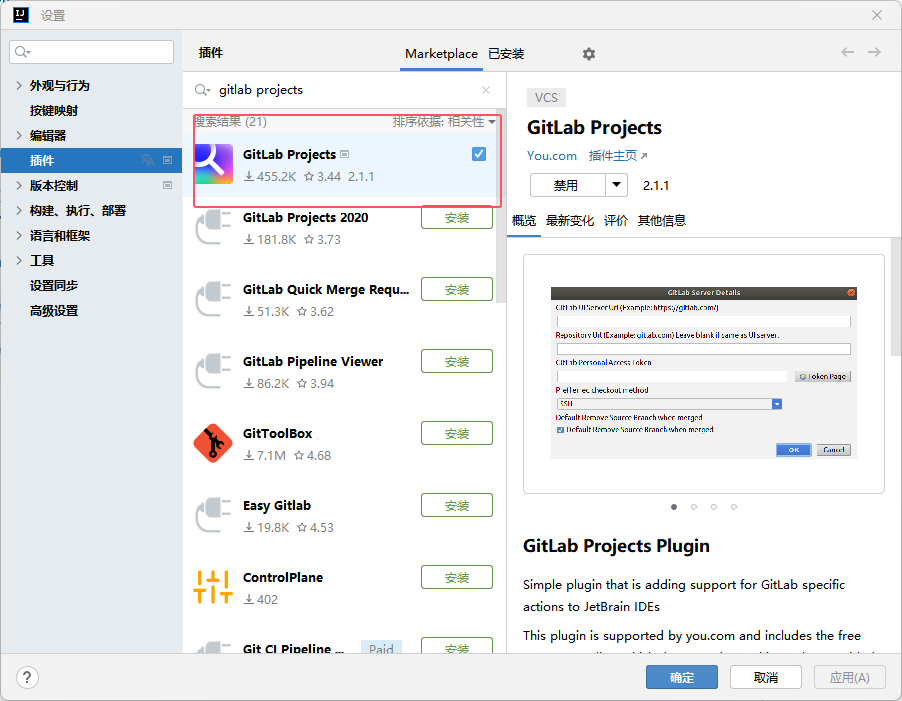Viewport: 902px width, 701px height.
Task: Install the GitLab Projects 2020 plugin
Action: click(x=457, y=217)
